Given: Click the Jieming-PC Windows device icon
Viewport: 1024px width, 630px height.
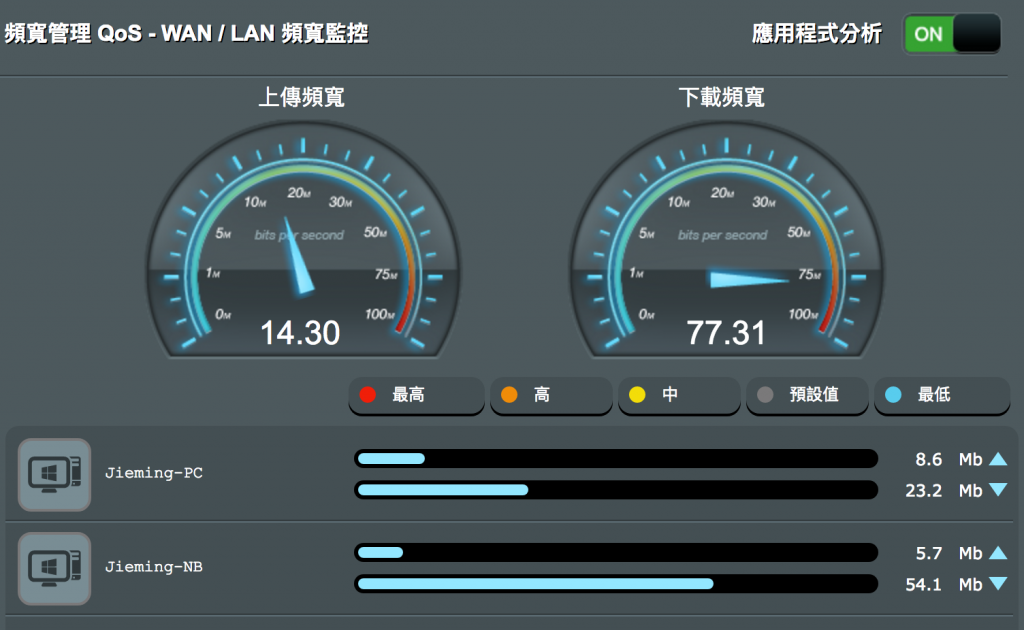Looking at the screenshot, I should click(54, 475).
